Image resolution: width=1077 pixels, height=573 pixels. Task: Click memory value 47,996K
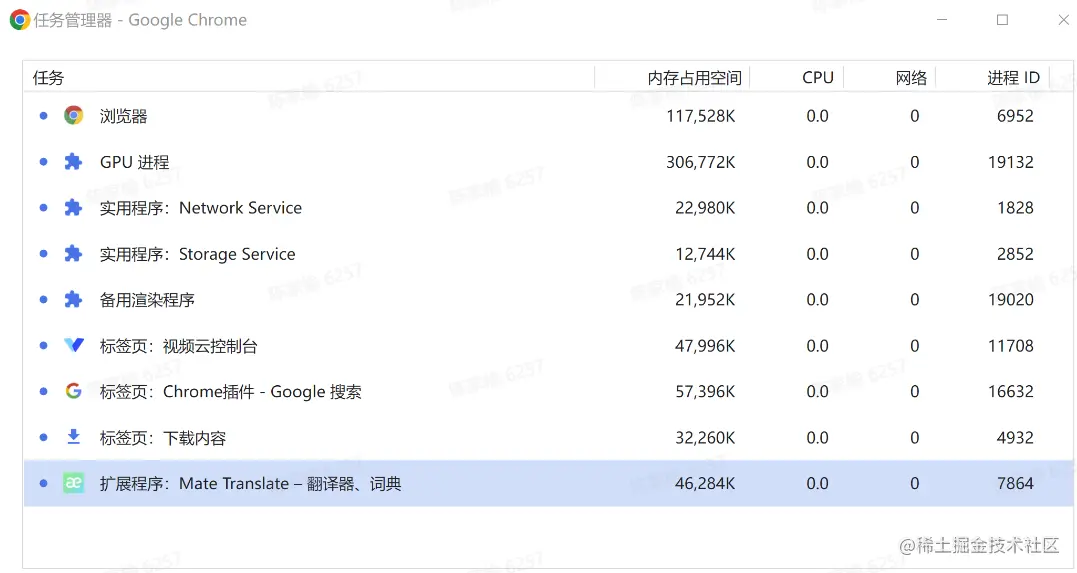pos(705,346)
